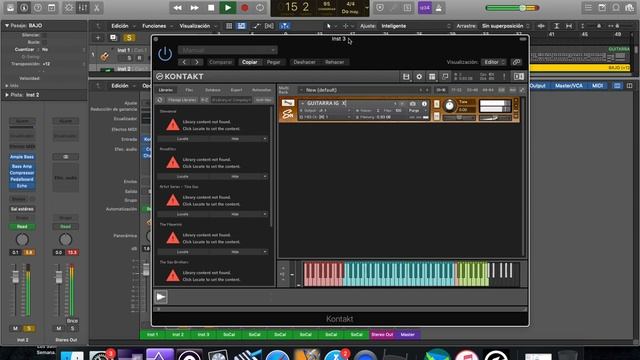Click the Tune knob
The height and width of the screenshot is (360, 640).
[449, 106]
